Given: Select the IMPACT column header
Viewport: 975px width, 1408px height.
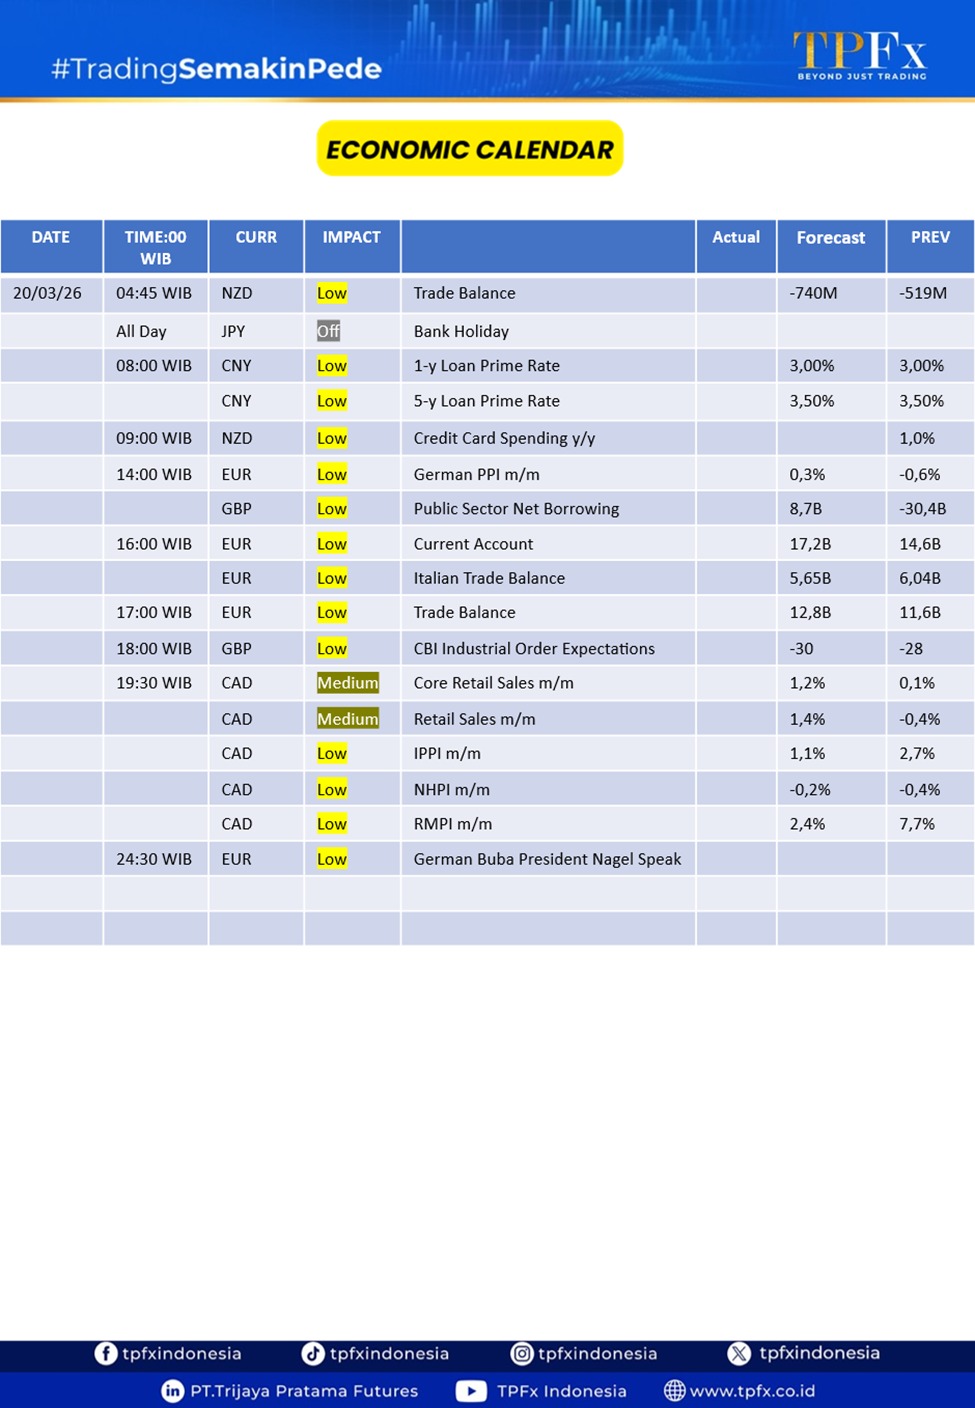Looking at the screenshot, I should point(351,238).
